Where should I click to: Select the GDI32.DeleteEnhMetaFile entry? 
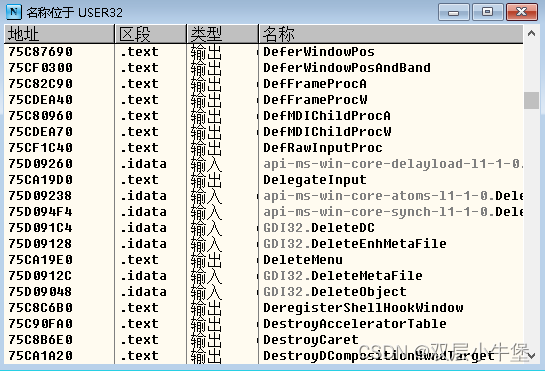point(355,244)
